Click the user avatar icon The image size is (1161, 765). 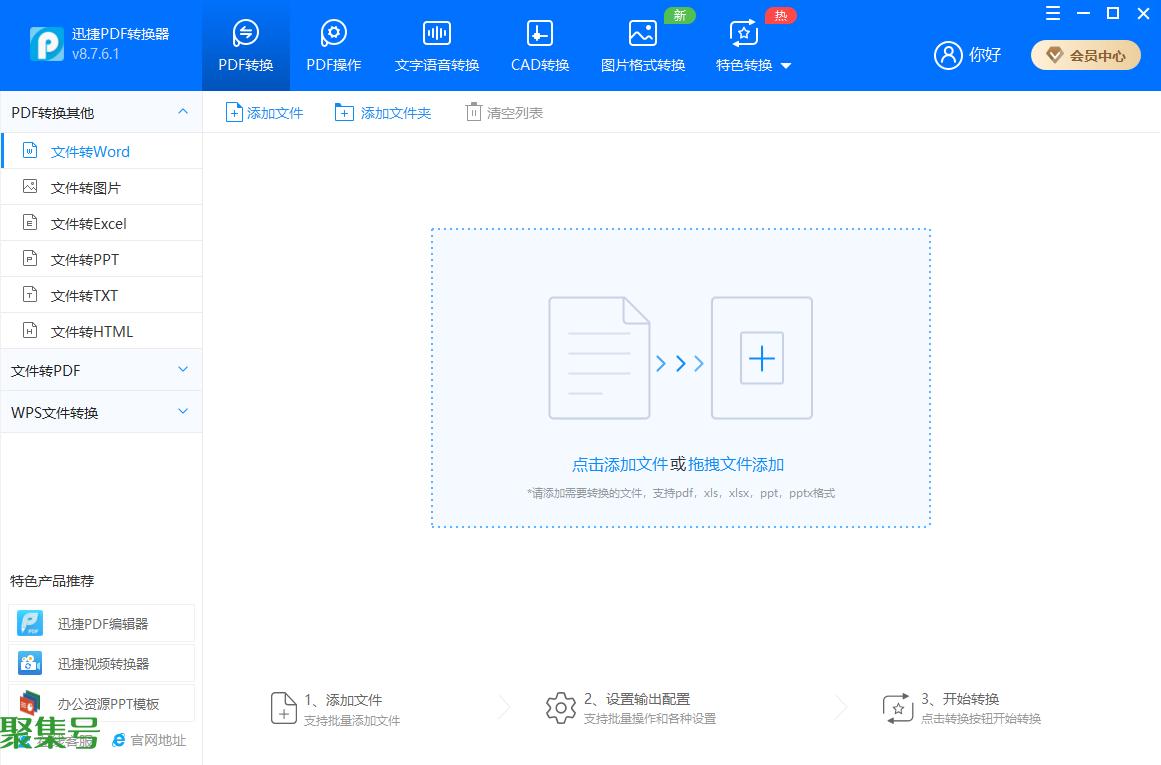[947, 55]
